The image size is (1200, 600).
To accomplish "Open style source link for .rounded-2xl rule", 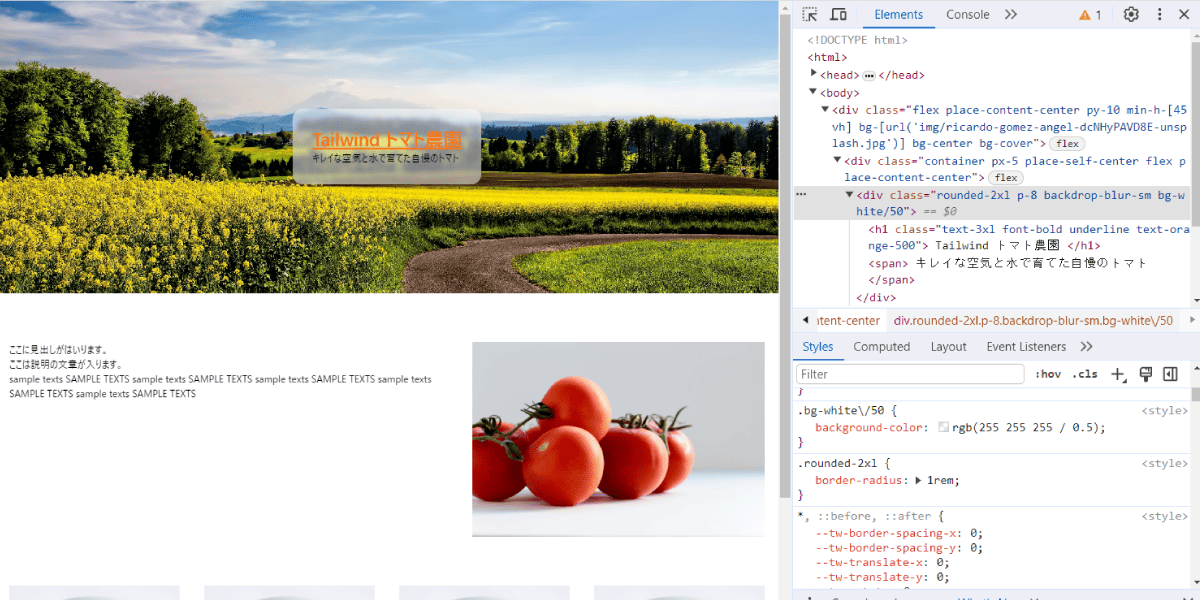I will pos(1165,464).
